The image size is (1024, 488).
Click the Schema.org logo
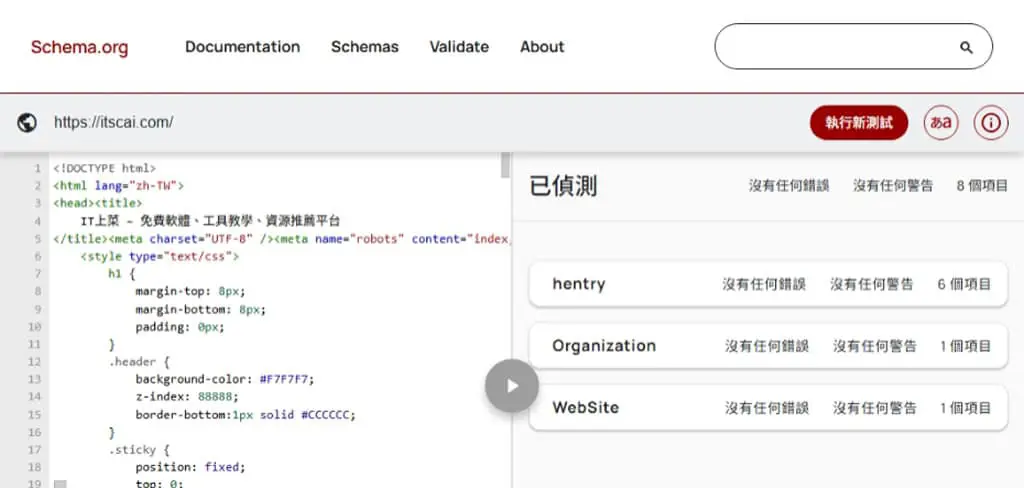80,47
